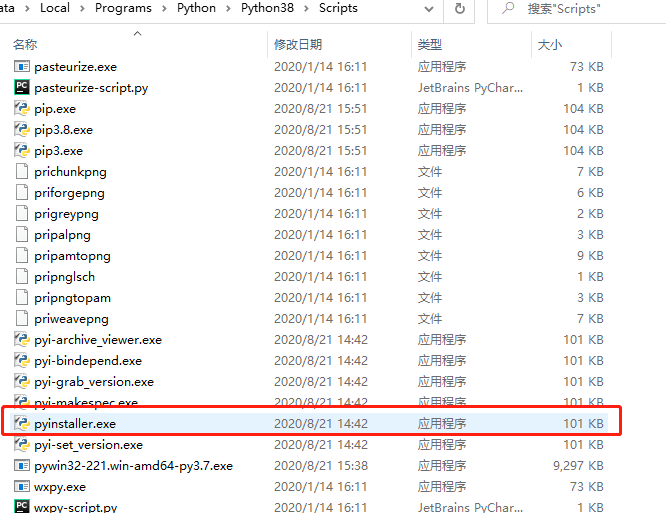This screenshot has height=513, width=666.
Task: Click the 2020/8/21 15:38 date value
Action: (321, 466)
